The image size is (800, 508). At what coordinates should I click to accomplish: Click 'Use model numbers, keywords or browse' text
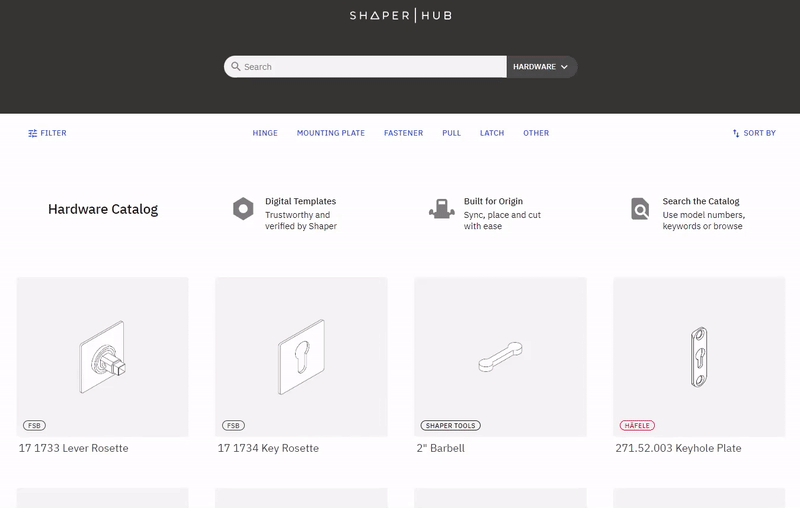pos(704,221)
